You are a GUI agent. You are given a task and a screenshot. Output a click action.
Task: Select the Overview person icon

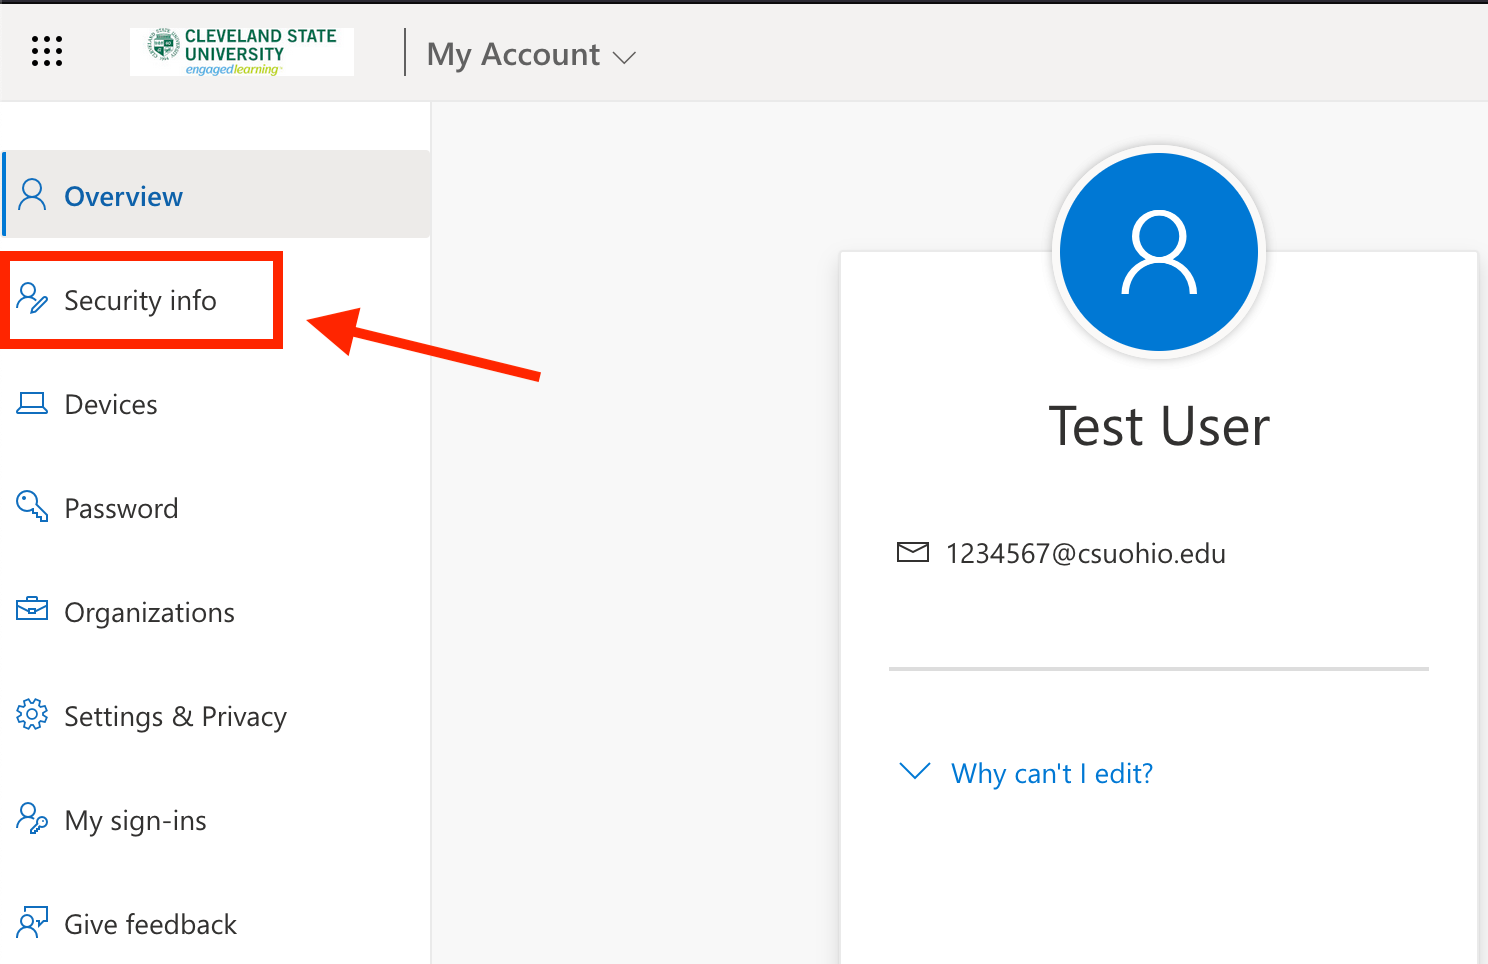click(31, 193)
